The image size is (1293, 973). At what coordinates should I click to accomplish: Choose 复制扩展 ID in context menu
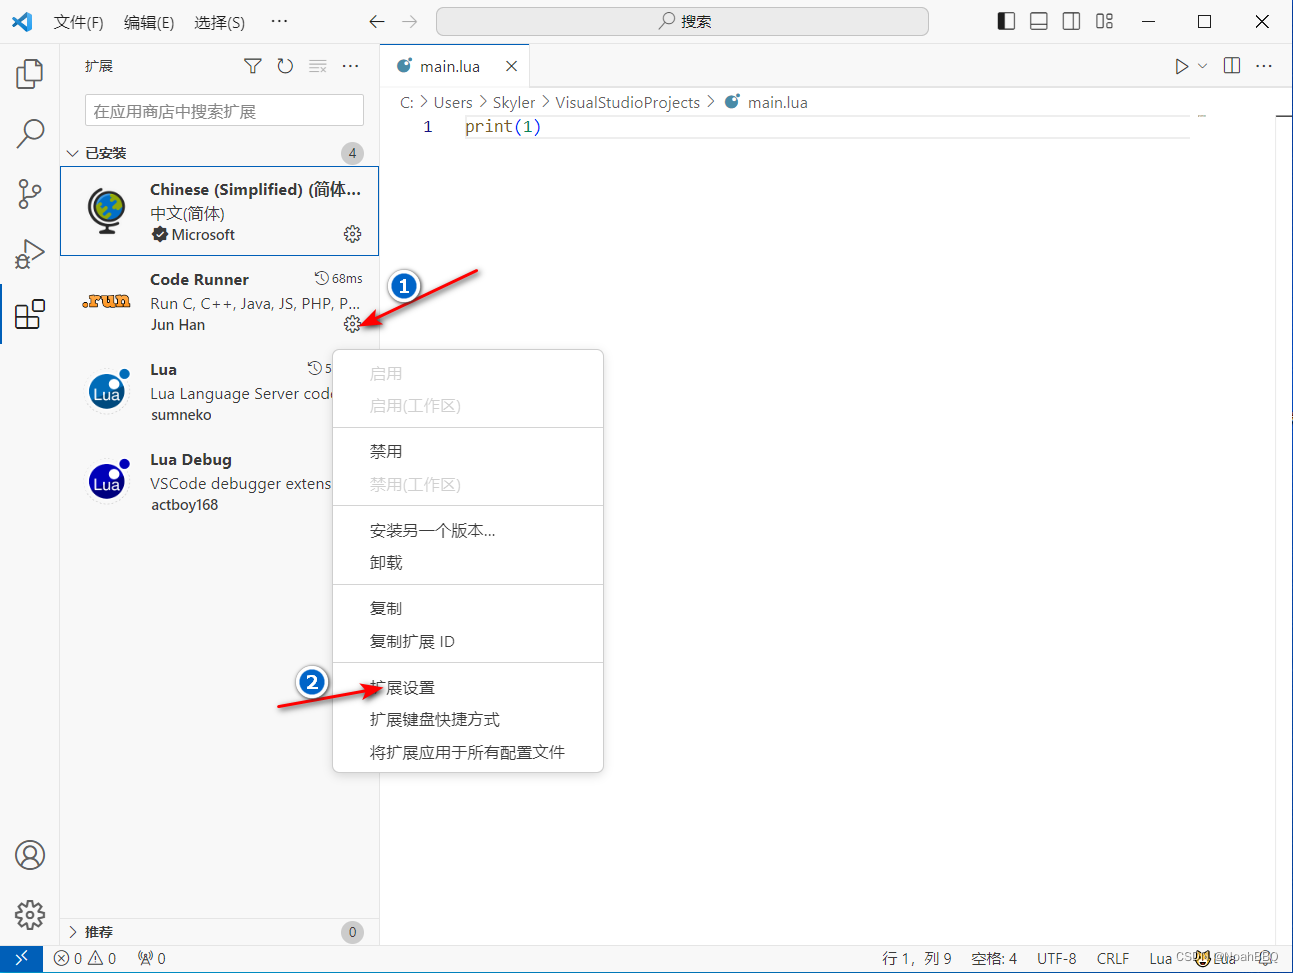468,641
